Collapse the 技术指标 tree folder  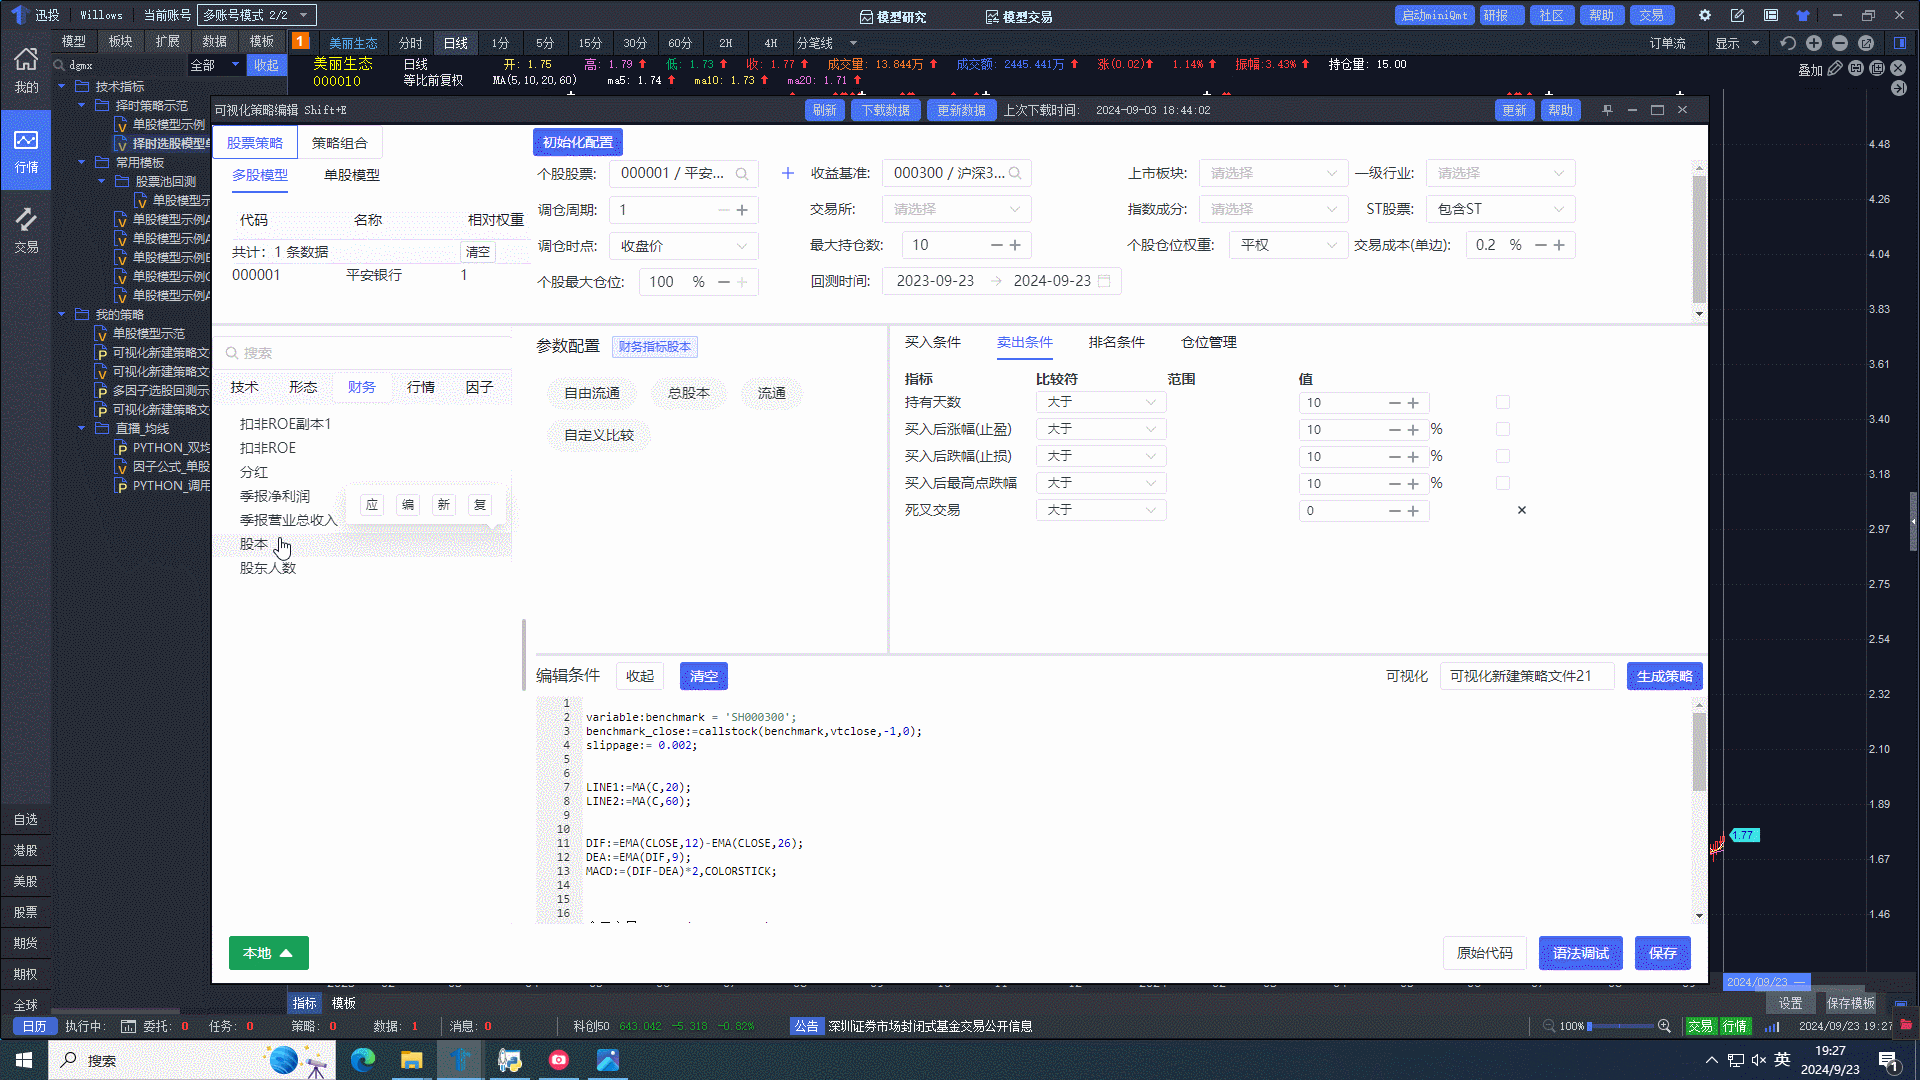(x=63, y=87)
